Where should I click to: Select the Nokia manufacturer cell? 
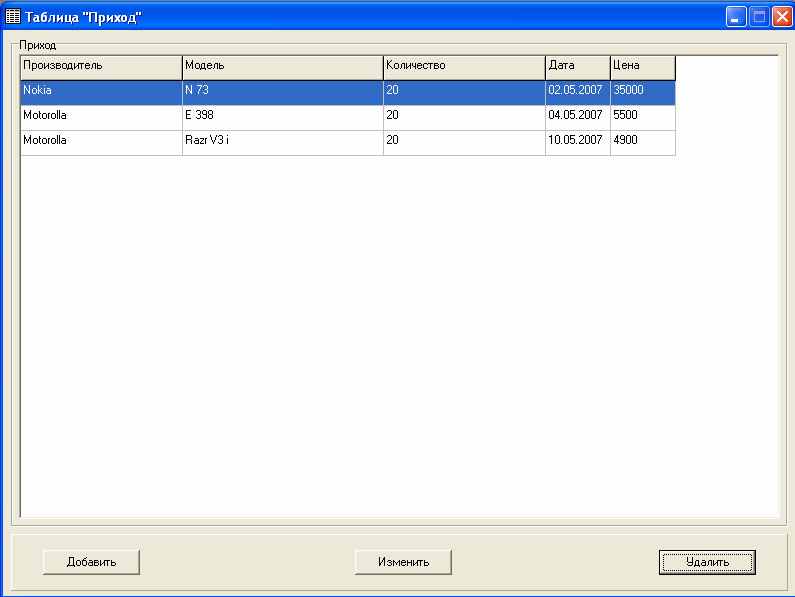click(101, 93)
